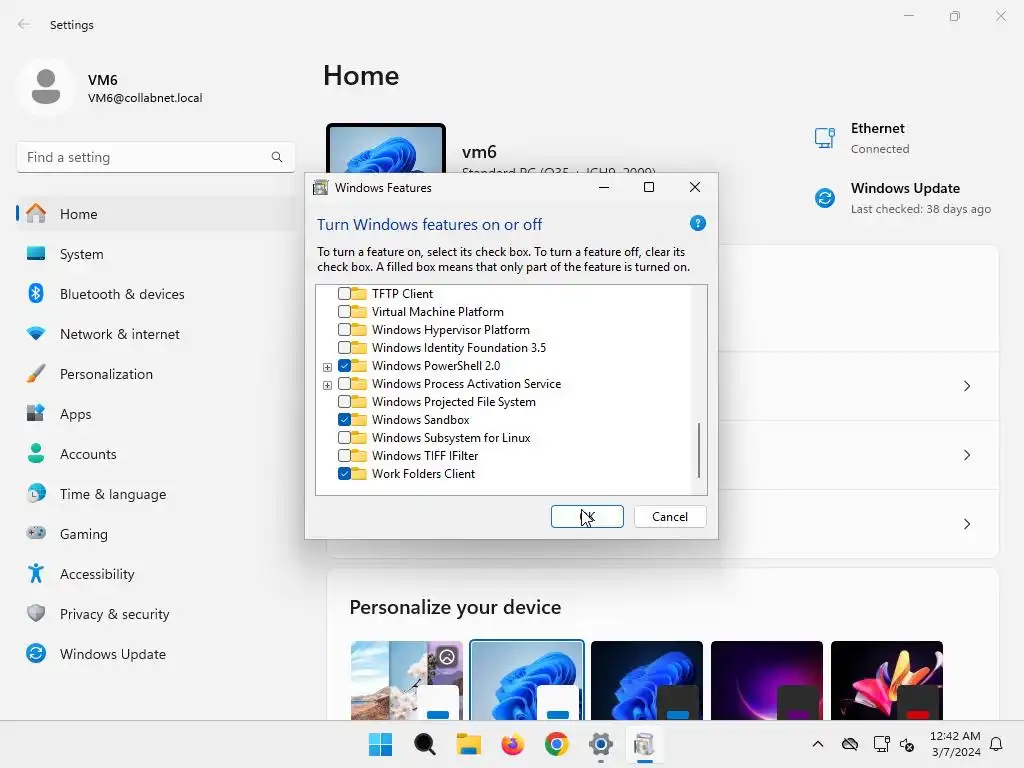Image resolution: width=1024 pixels, height=768 pixels.
Task: Uncheck the Windows Sandbox checkbox
Action: [344, 419]
